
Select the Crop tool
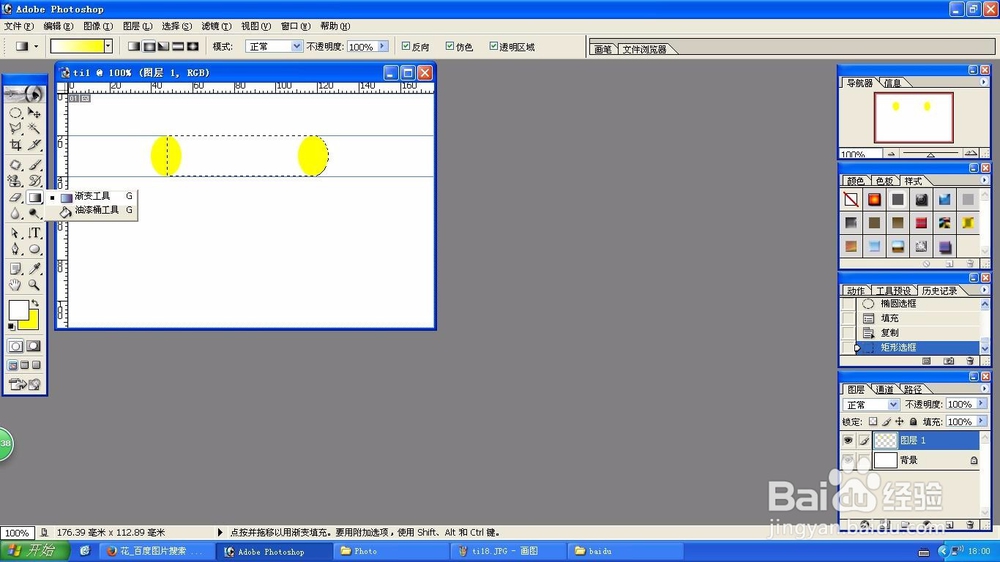tap(15, 145)
